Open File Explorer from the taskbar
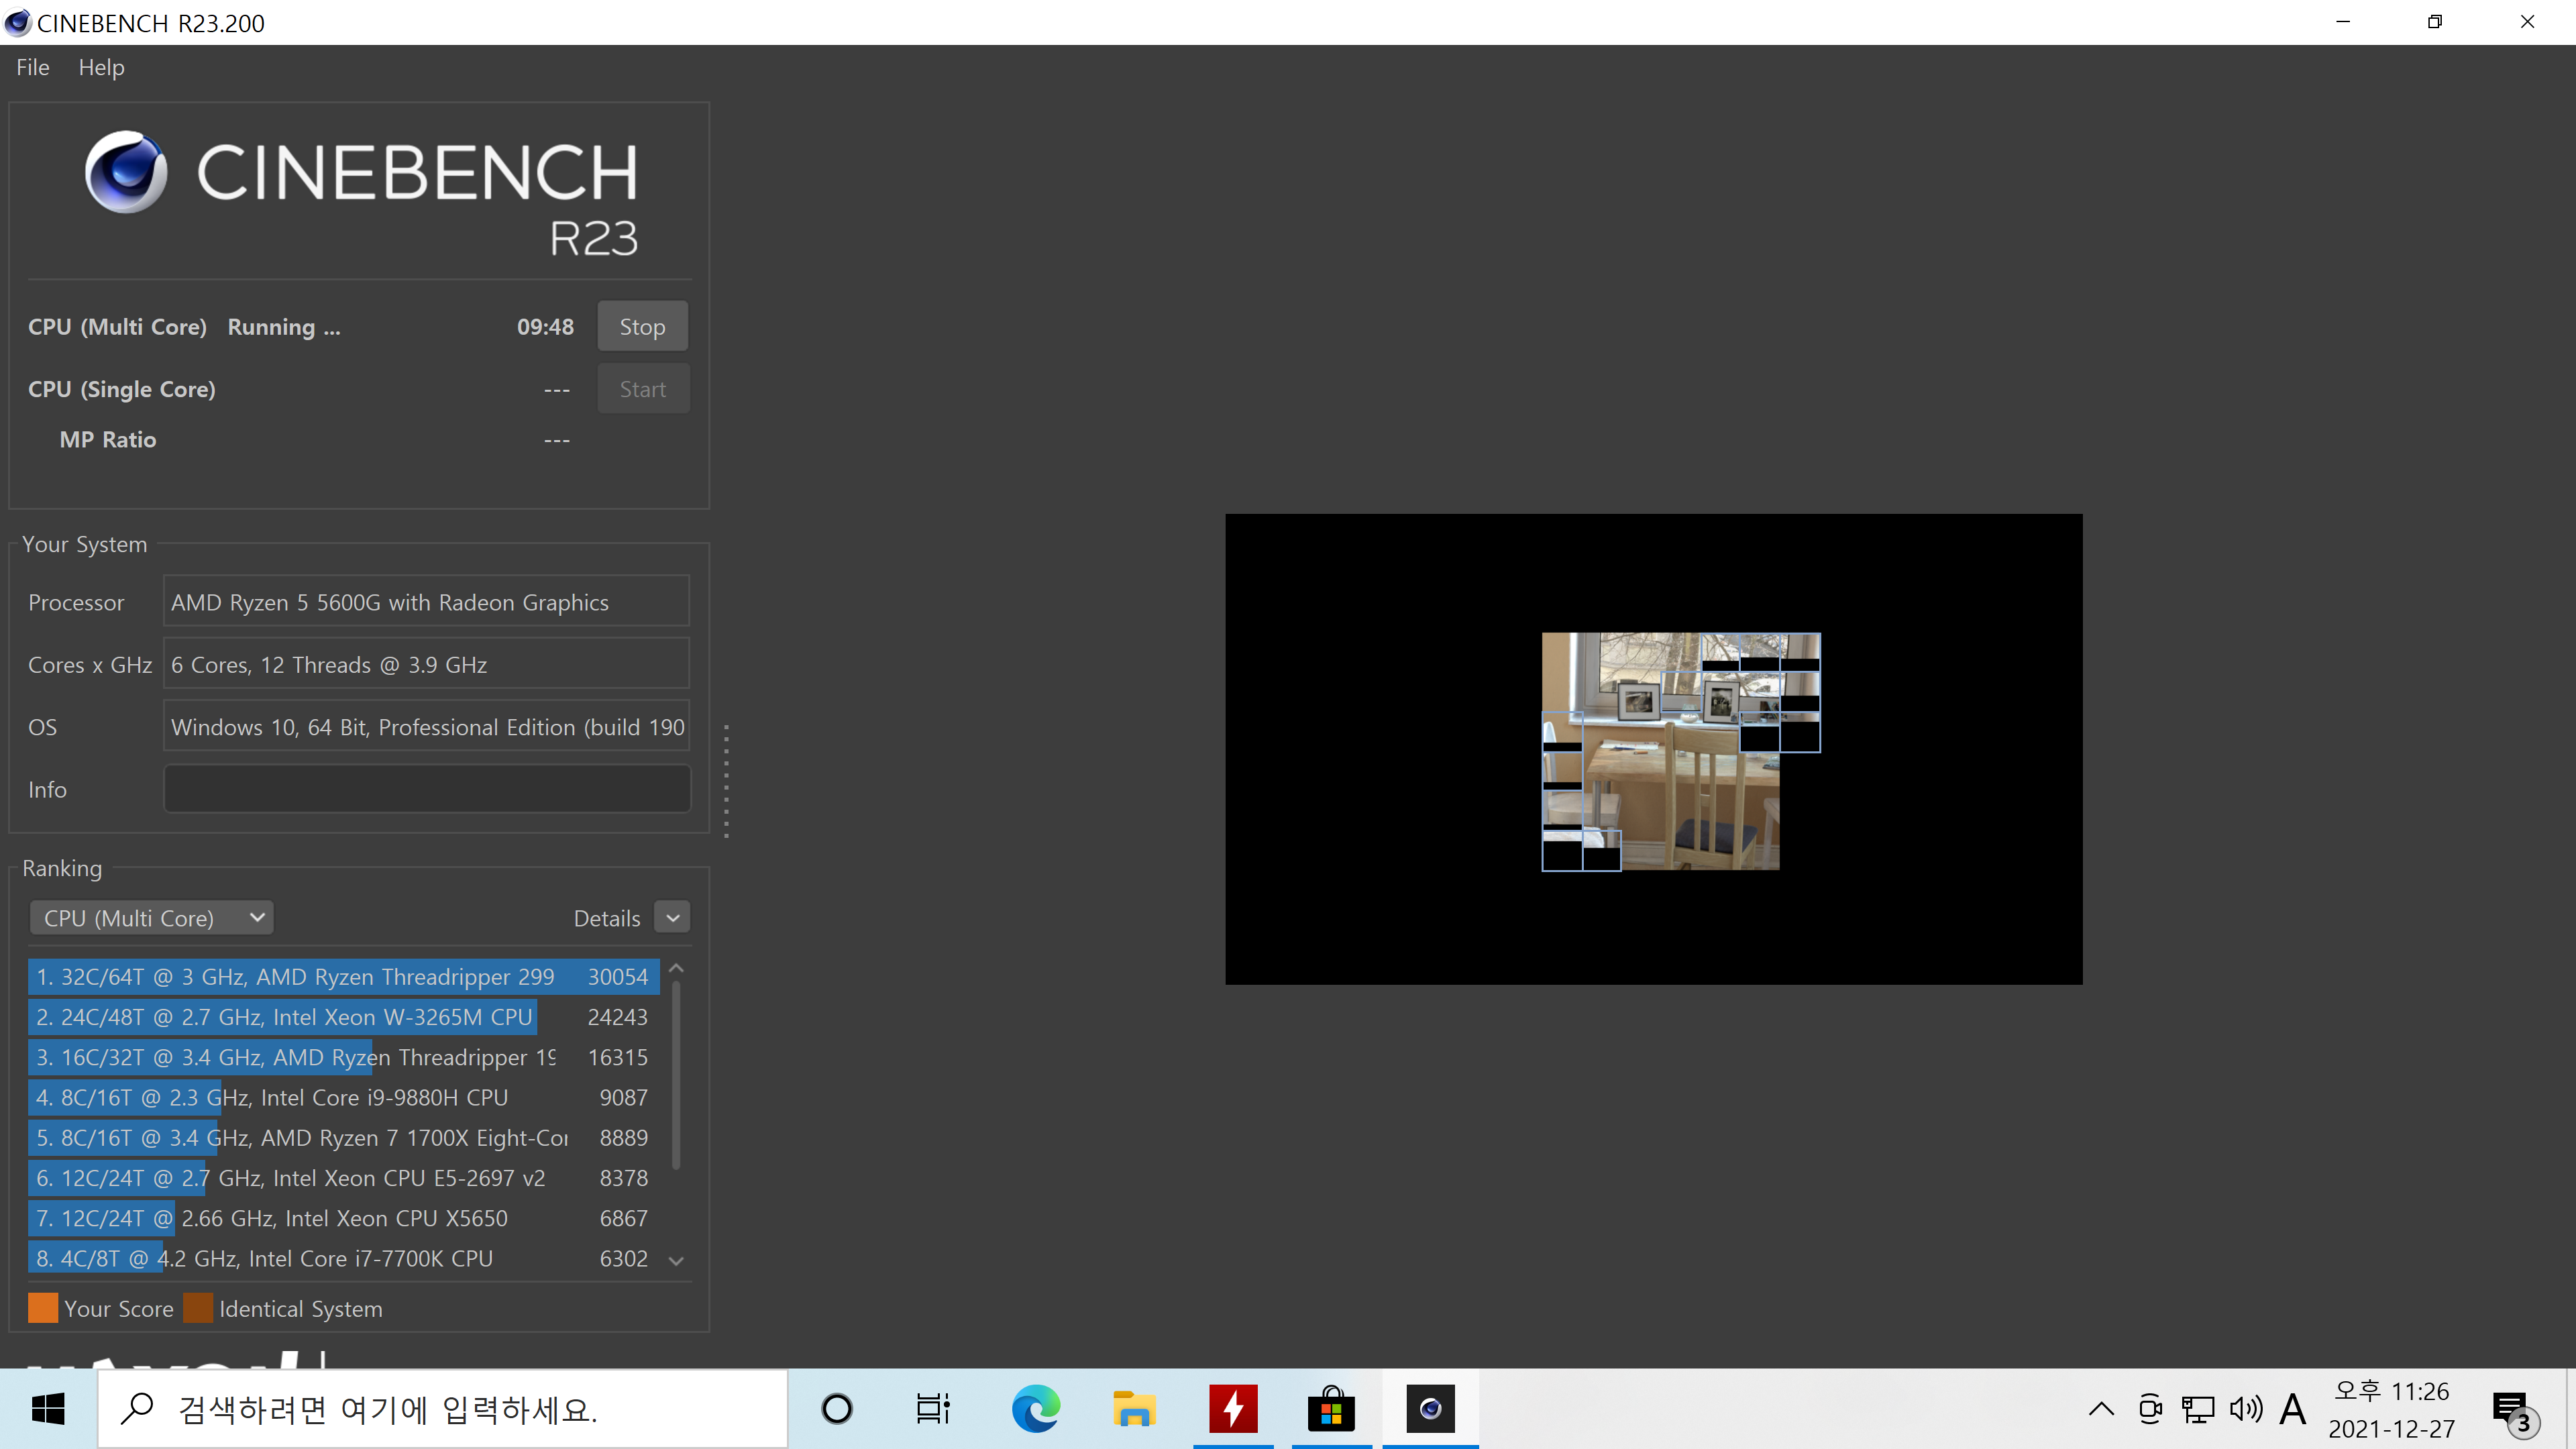The width and height of the screenshot is (2576, 1449). (x=1133, y=1409)
